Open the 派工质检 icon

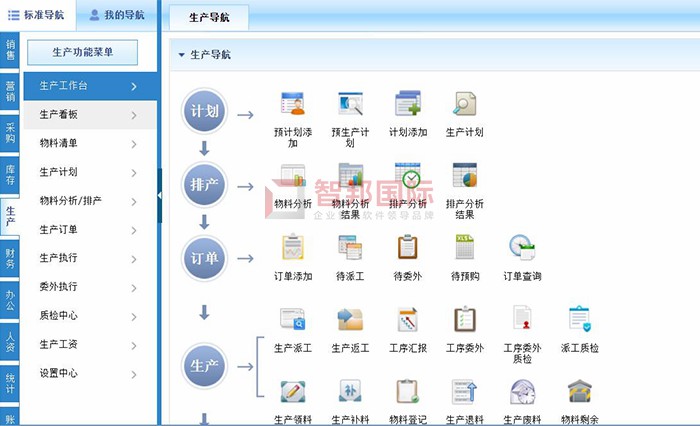(579, 319)
